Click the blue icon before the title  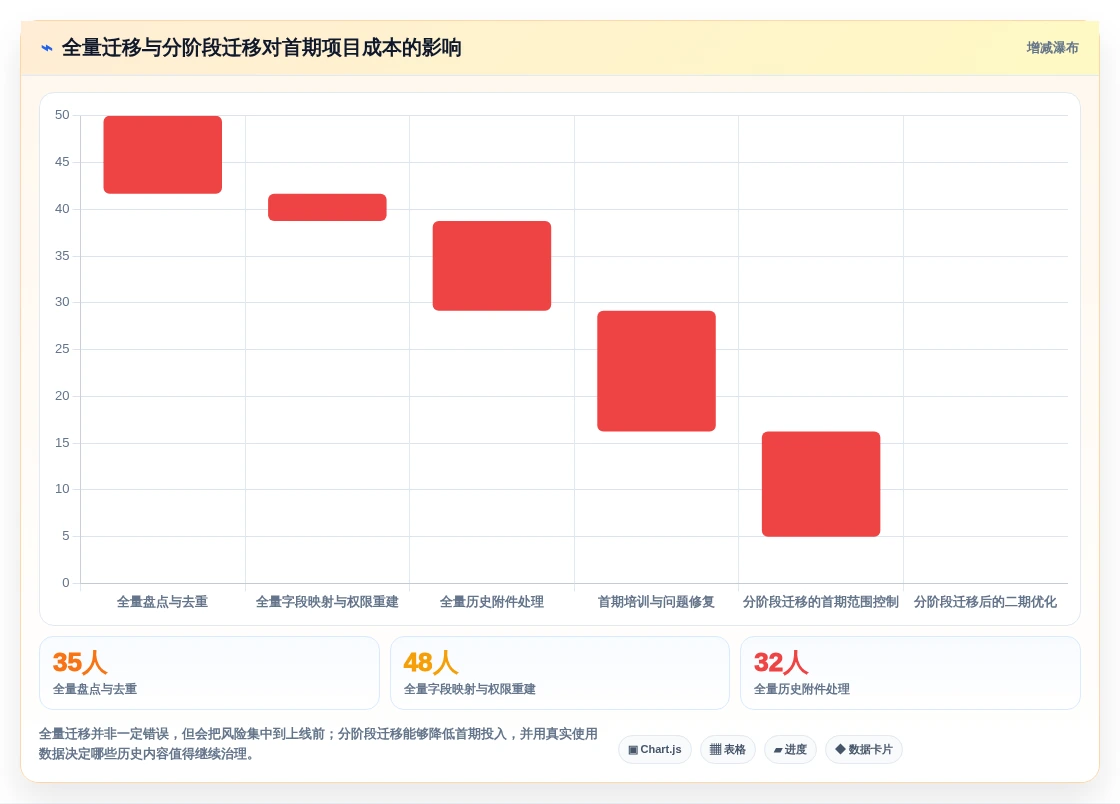point(47,49)
